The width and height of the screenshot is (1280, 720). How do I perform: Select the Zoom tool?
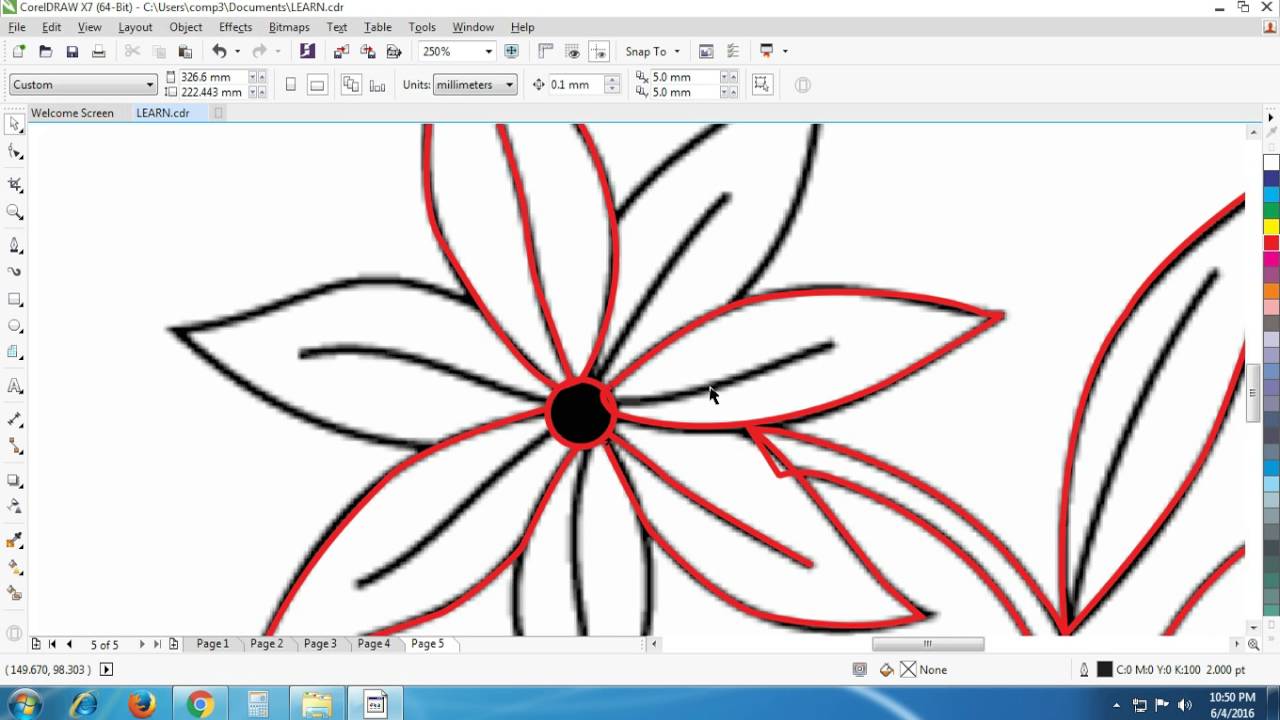coord(14,211)
